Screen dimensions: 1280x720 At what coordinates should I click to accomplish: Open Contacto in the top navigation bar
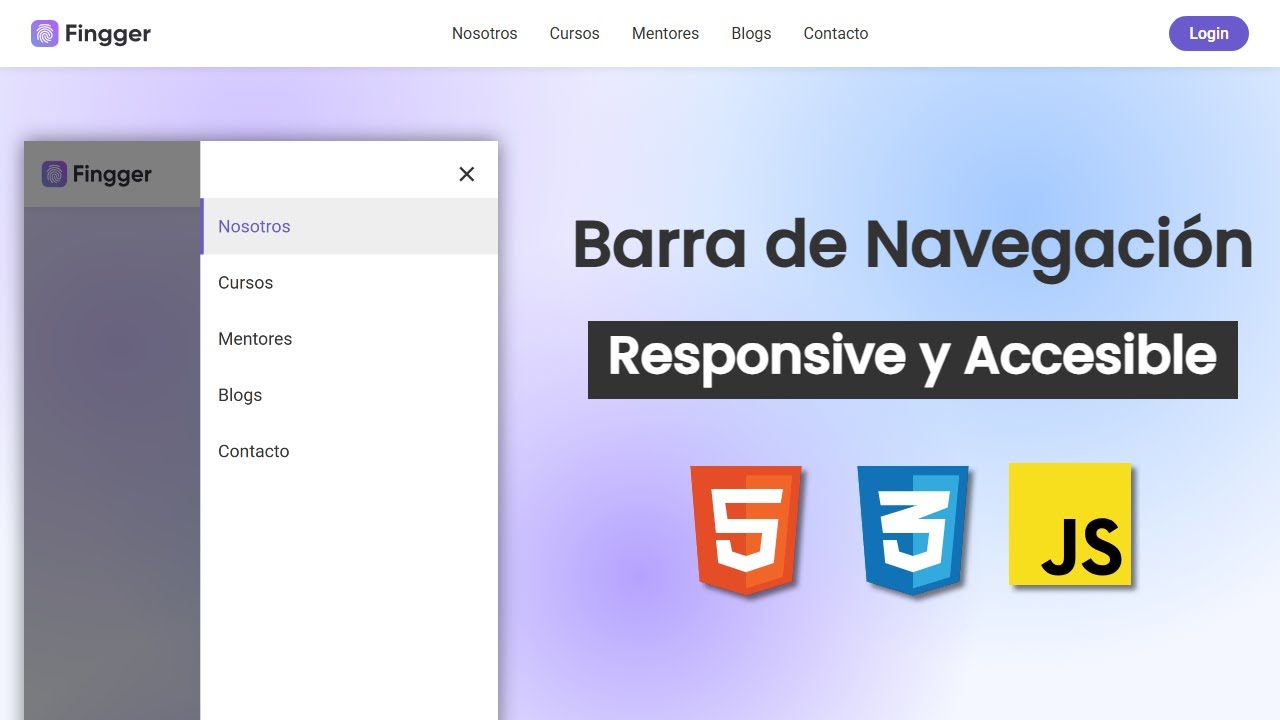836,33
